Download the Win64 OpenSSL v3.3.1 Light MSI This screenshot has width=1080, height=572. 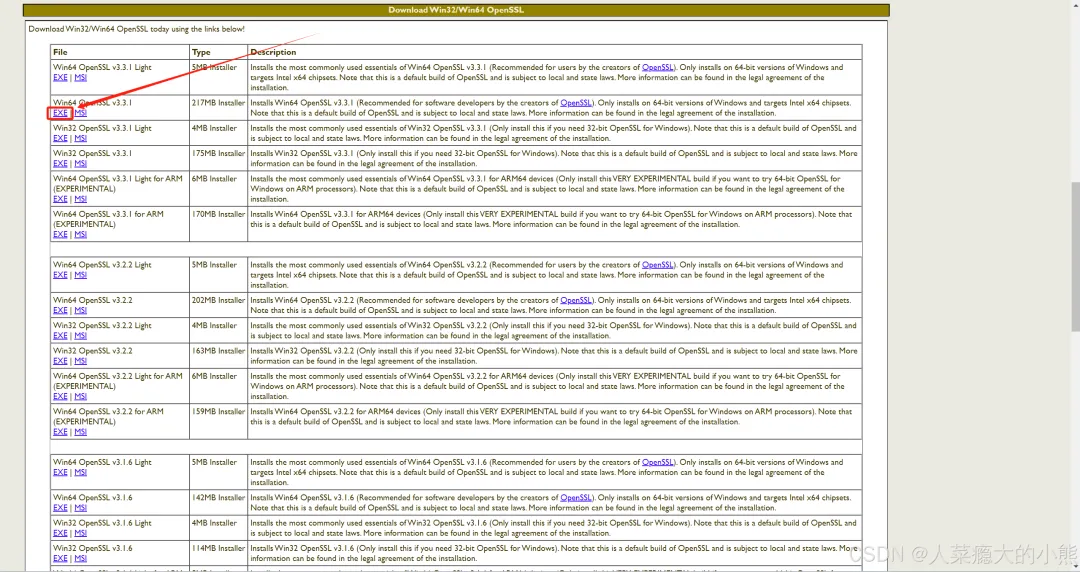point(81,78)
